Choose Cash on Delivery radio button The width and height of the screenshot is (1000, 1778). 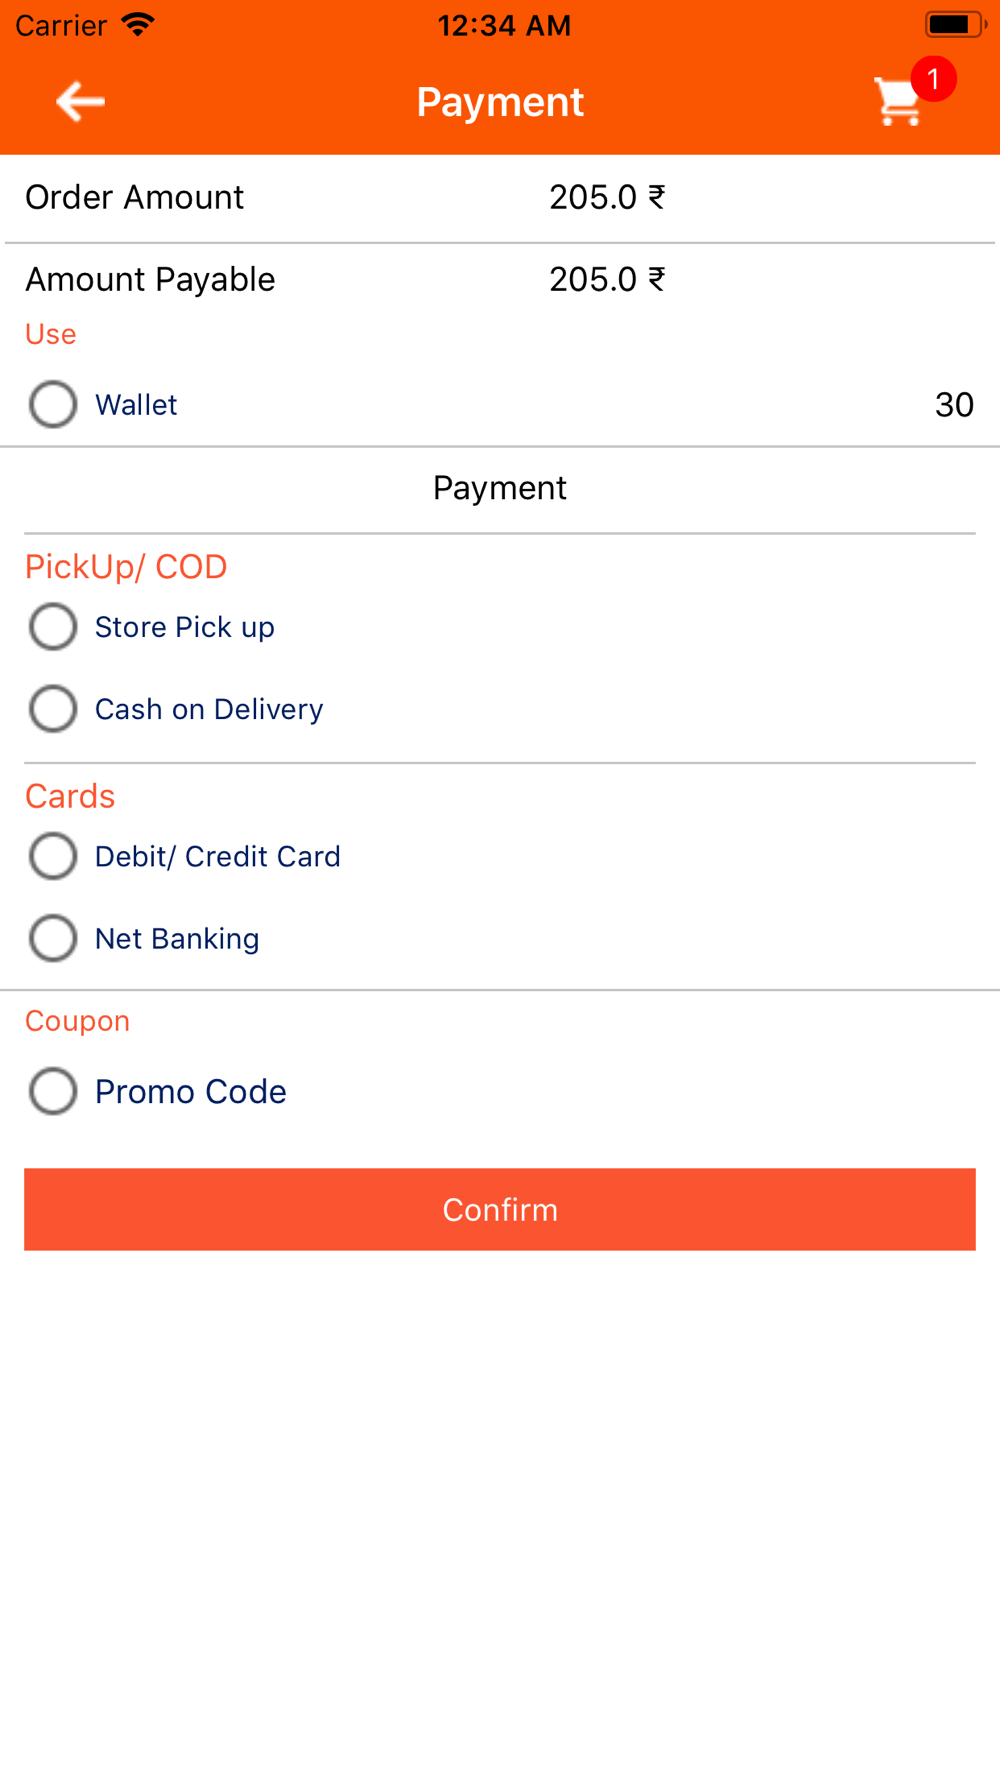pyautogui.click(x=53, y=709)
